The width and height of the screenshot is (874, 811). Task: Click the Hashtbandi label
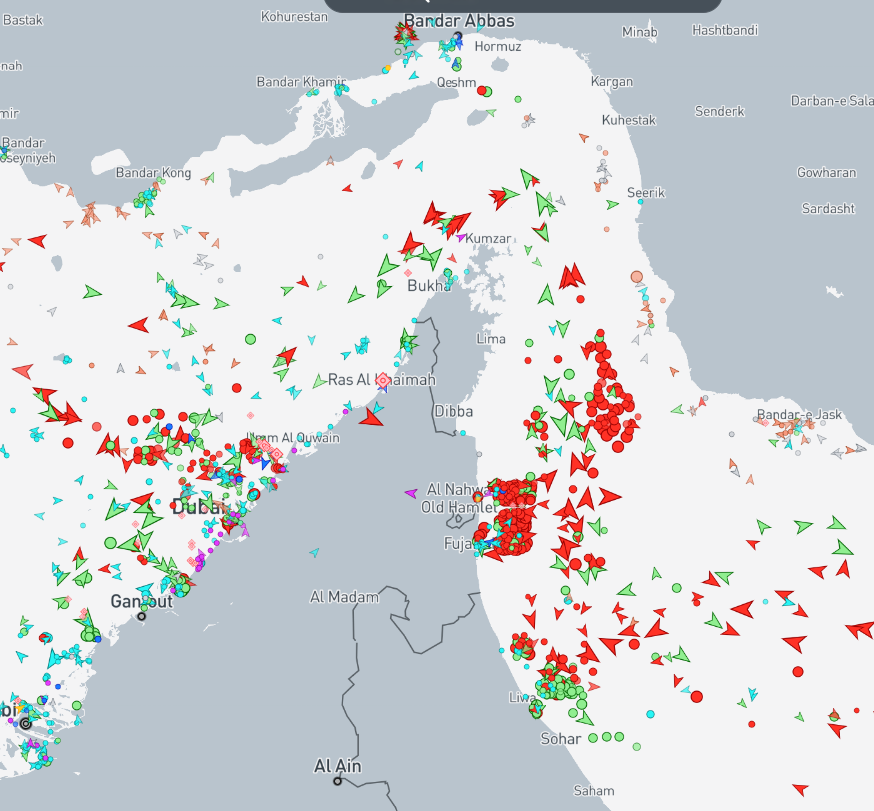point(725,30)
